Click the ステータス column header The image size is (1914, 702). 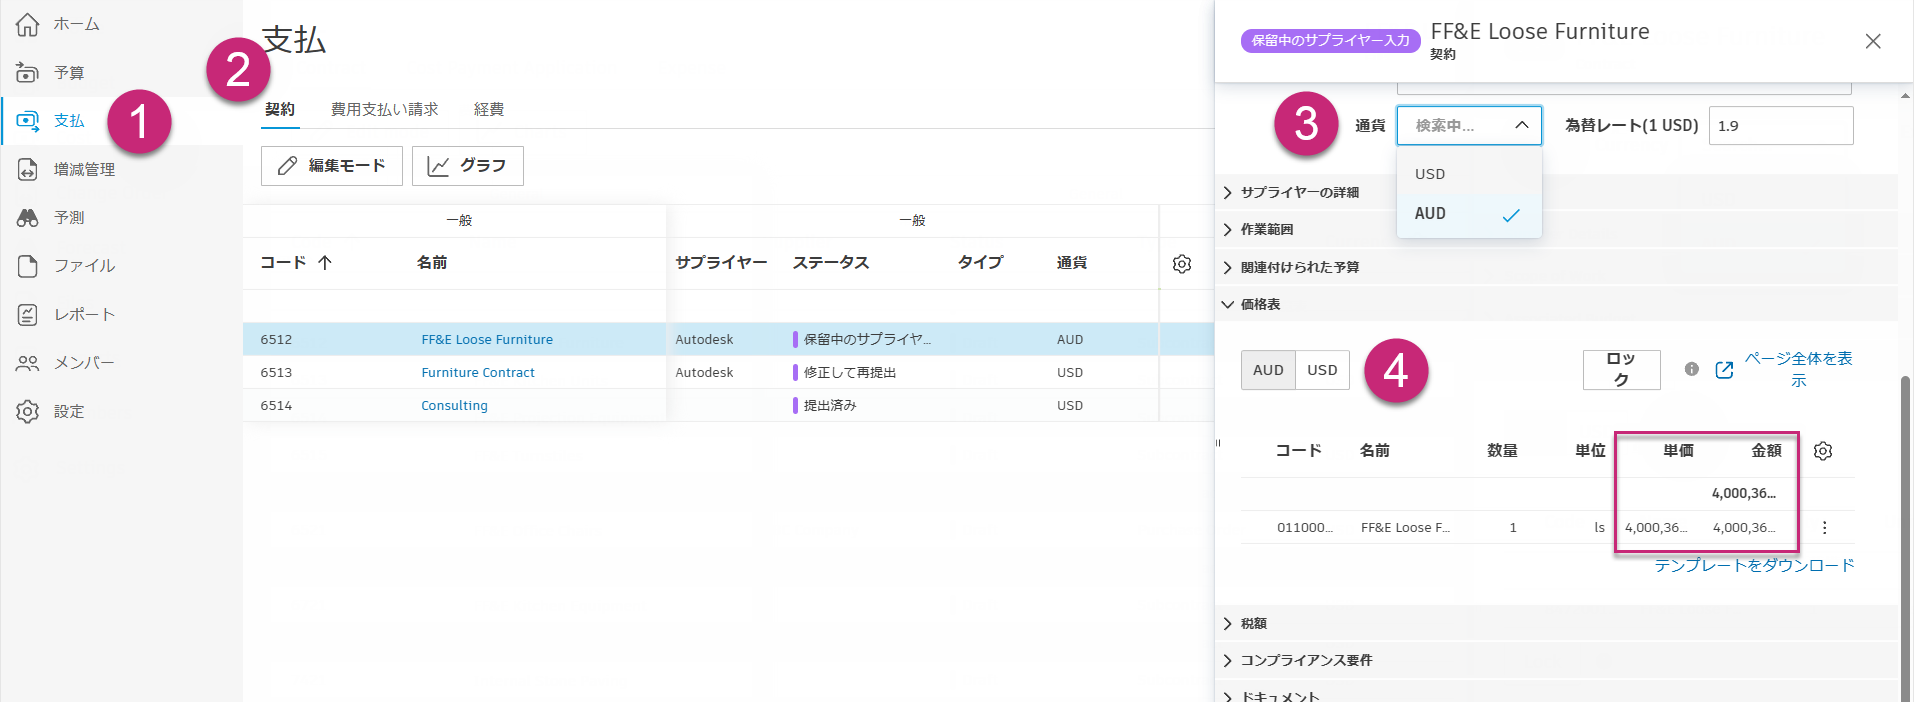831,263
